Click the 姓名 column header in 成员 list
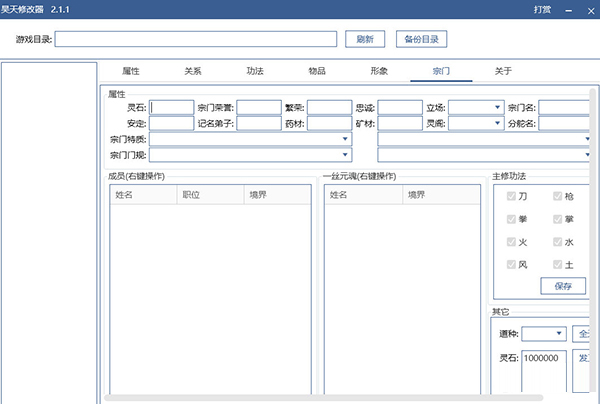Viewport: 600px width, 404px height. (143, 195)
